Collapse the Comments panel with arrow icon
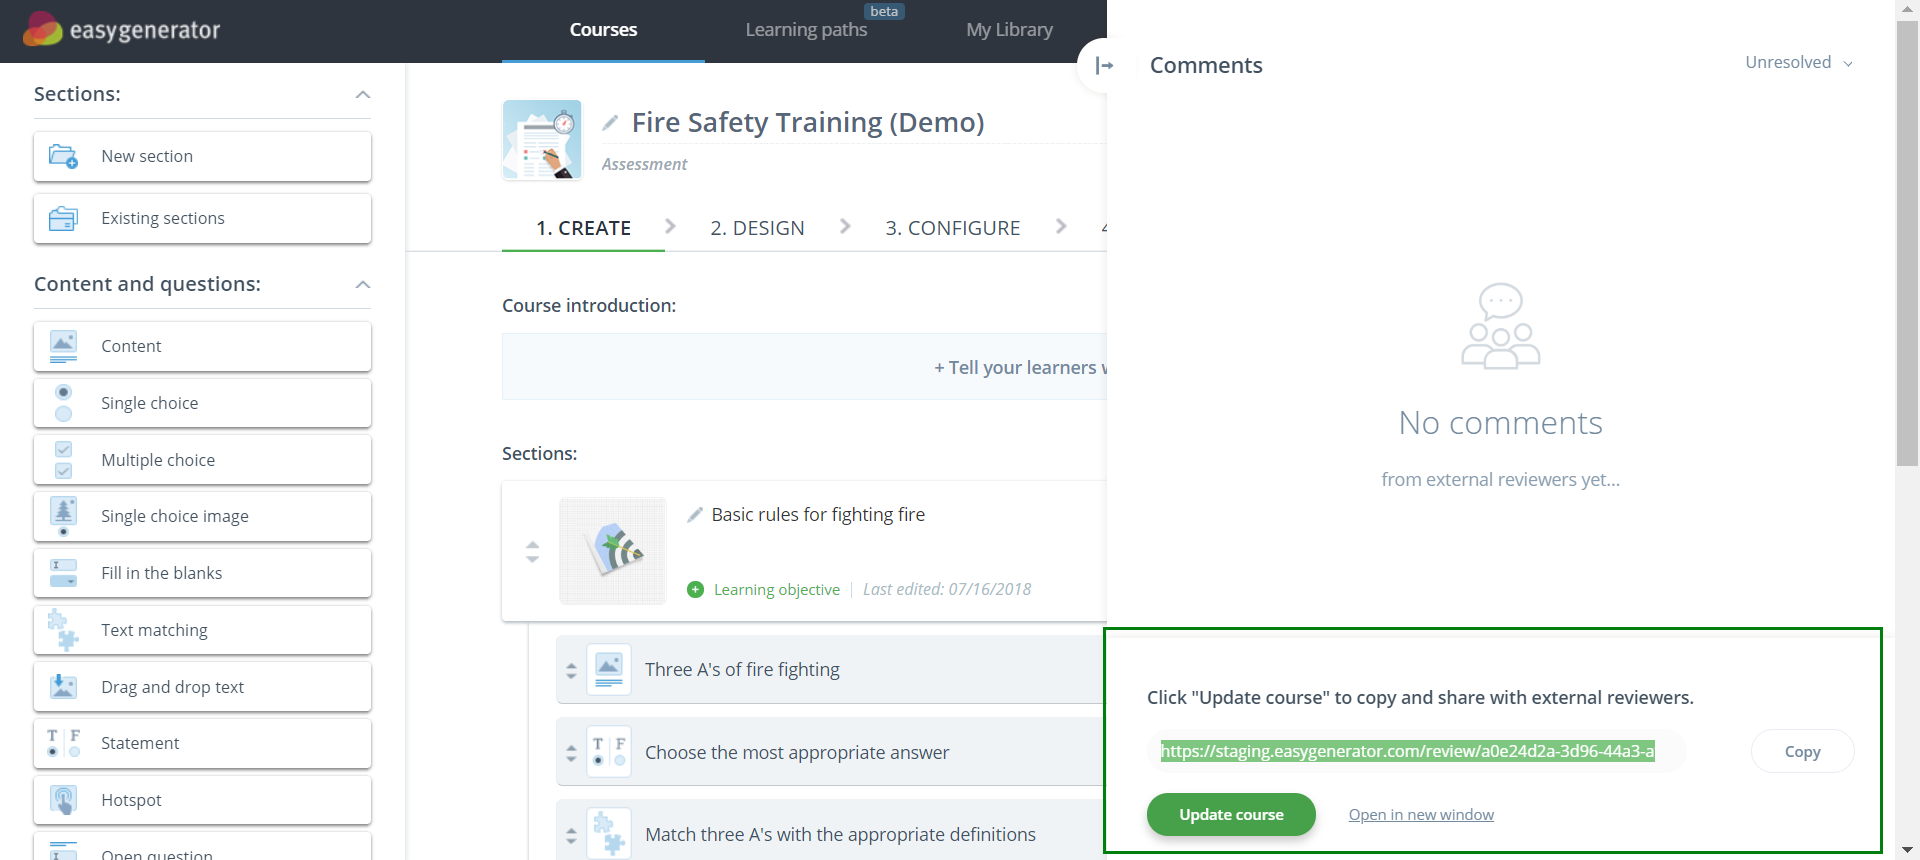1920x860 pixels. (x=1104, y=66)
